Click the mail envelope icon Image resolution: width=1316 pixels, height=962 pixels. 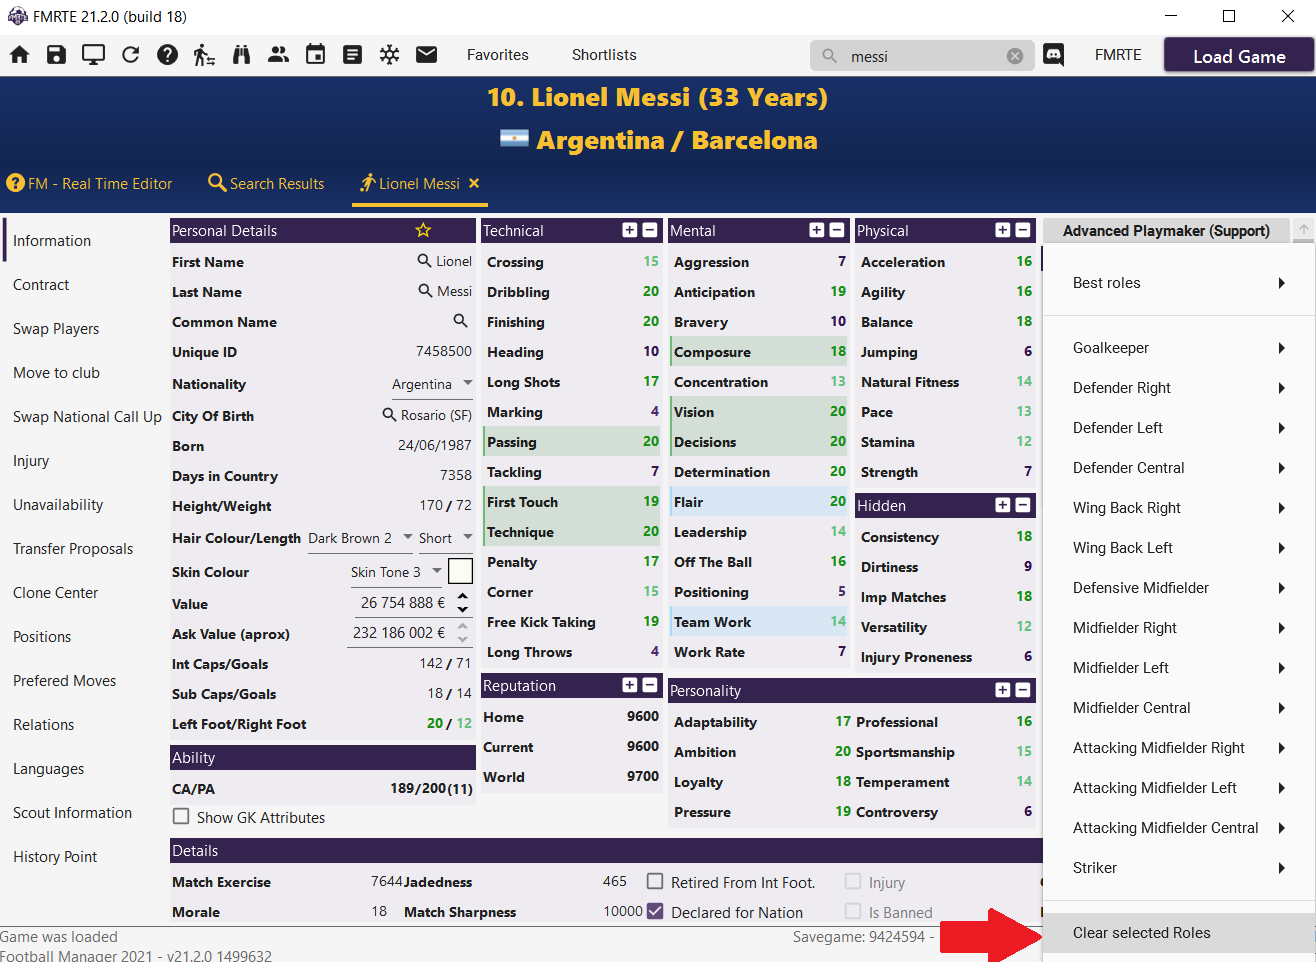click(x=427, y=55)
